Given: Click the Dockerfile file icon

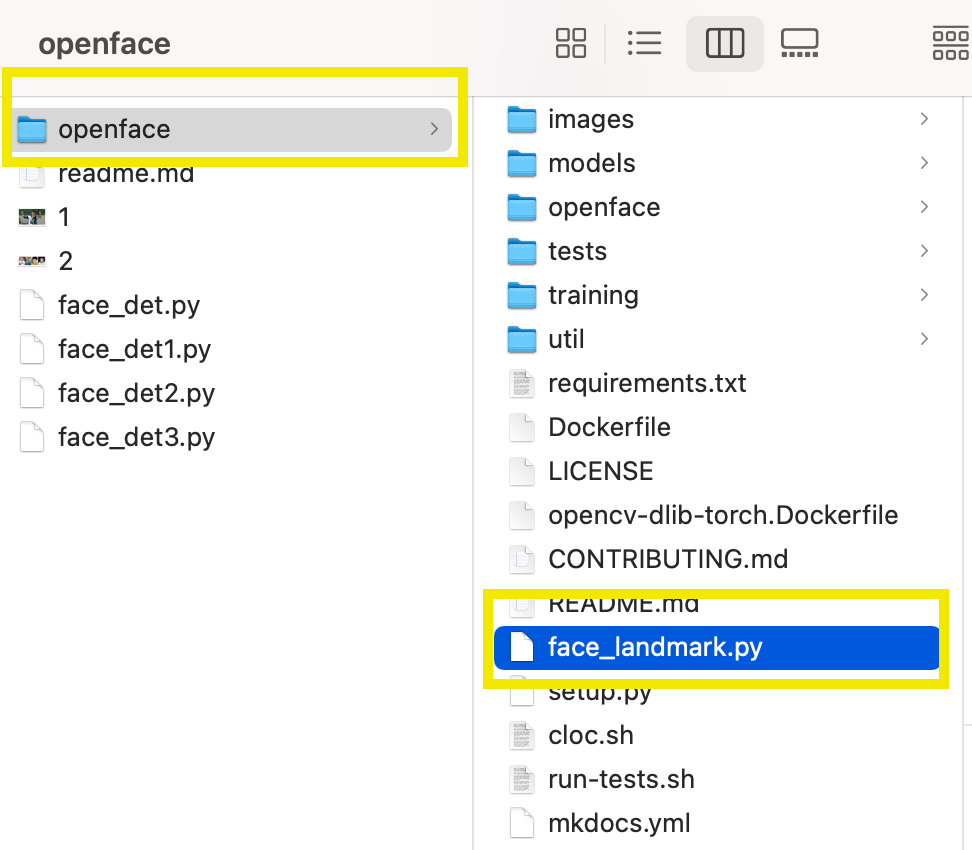Looking at the screenshot, I should point(521,427).
